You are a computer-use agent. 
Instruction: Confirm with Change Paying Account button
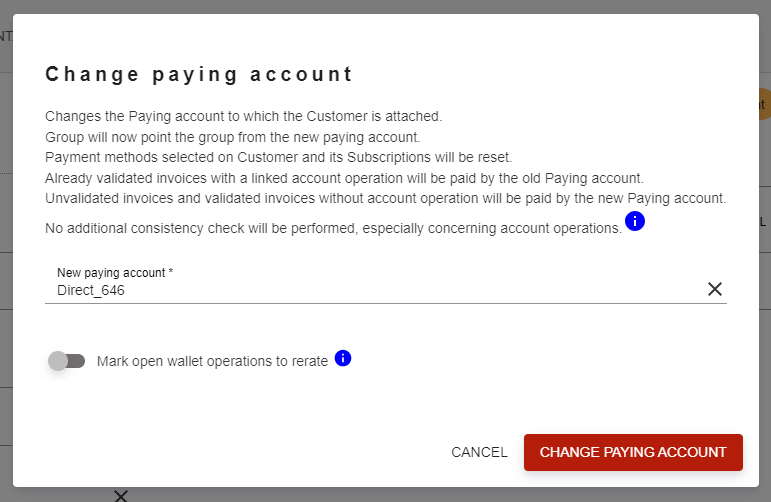(x=633, y=452)
